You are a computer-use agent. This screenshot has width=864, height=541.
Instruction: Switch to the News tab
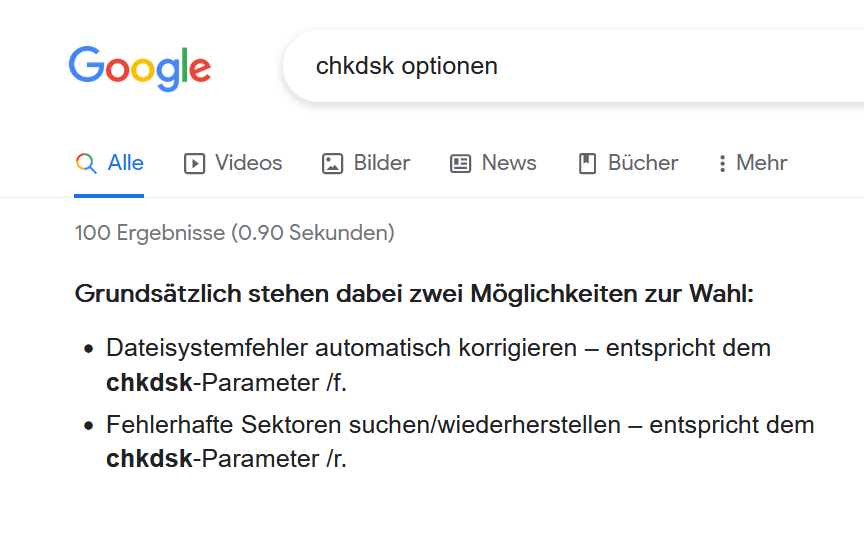[509, 163]
